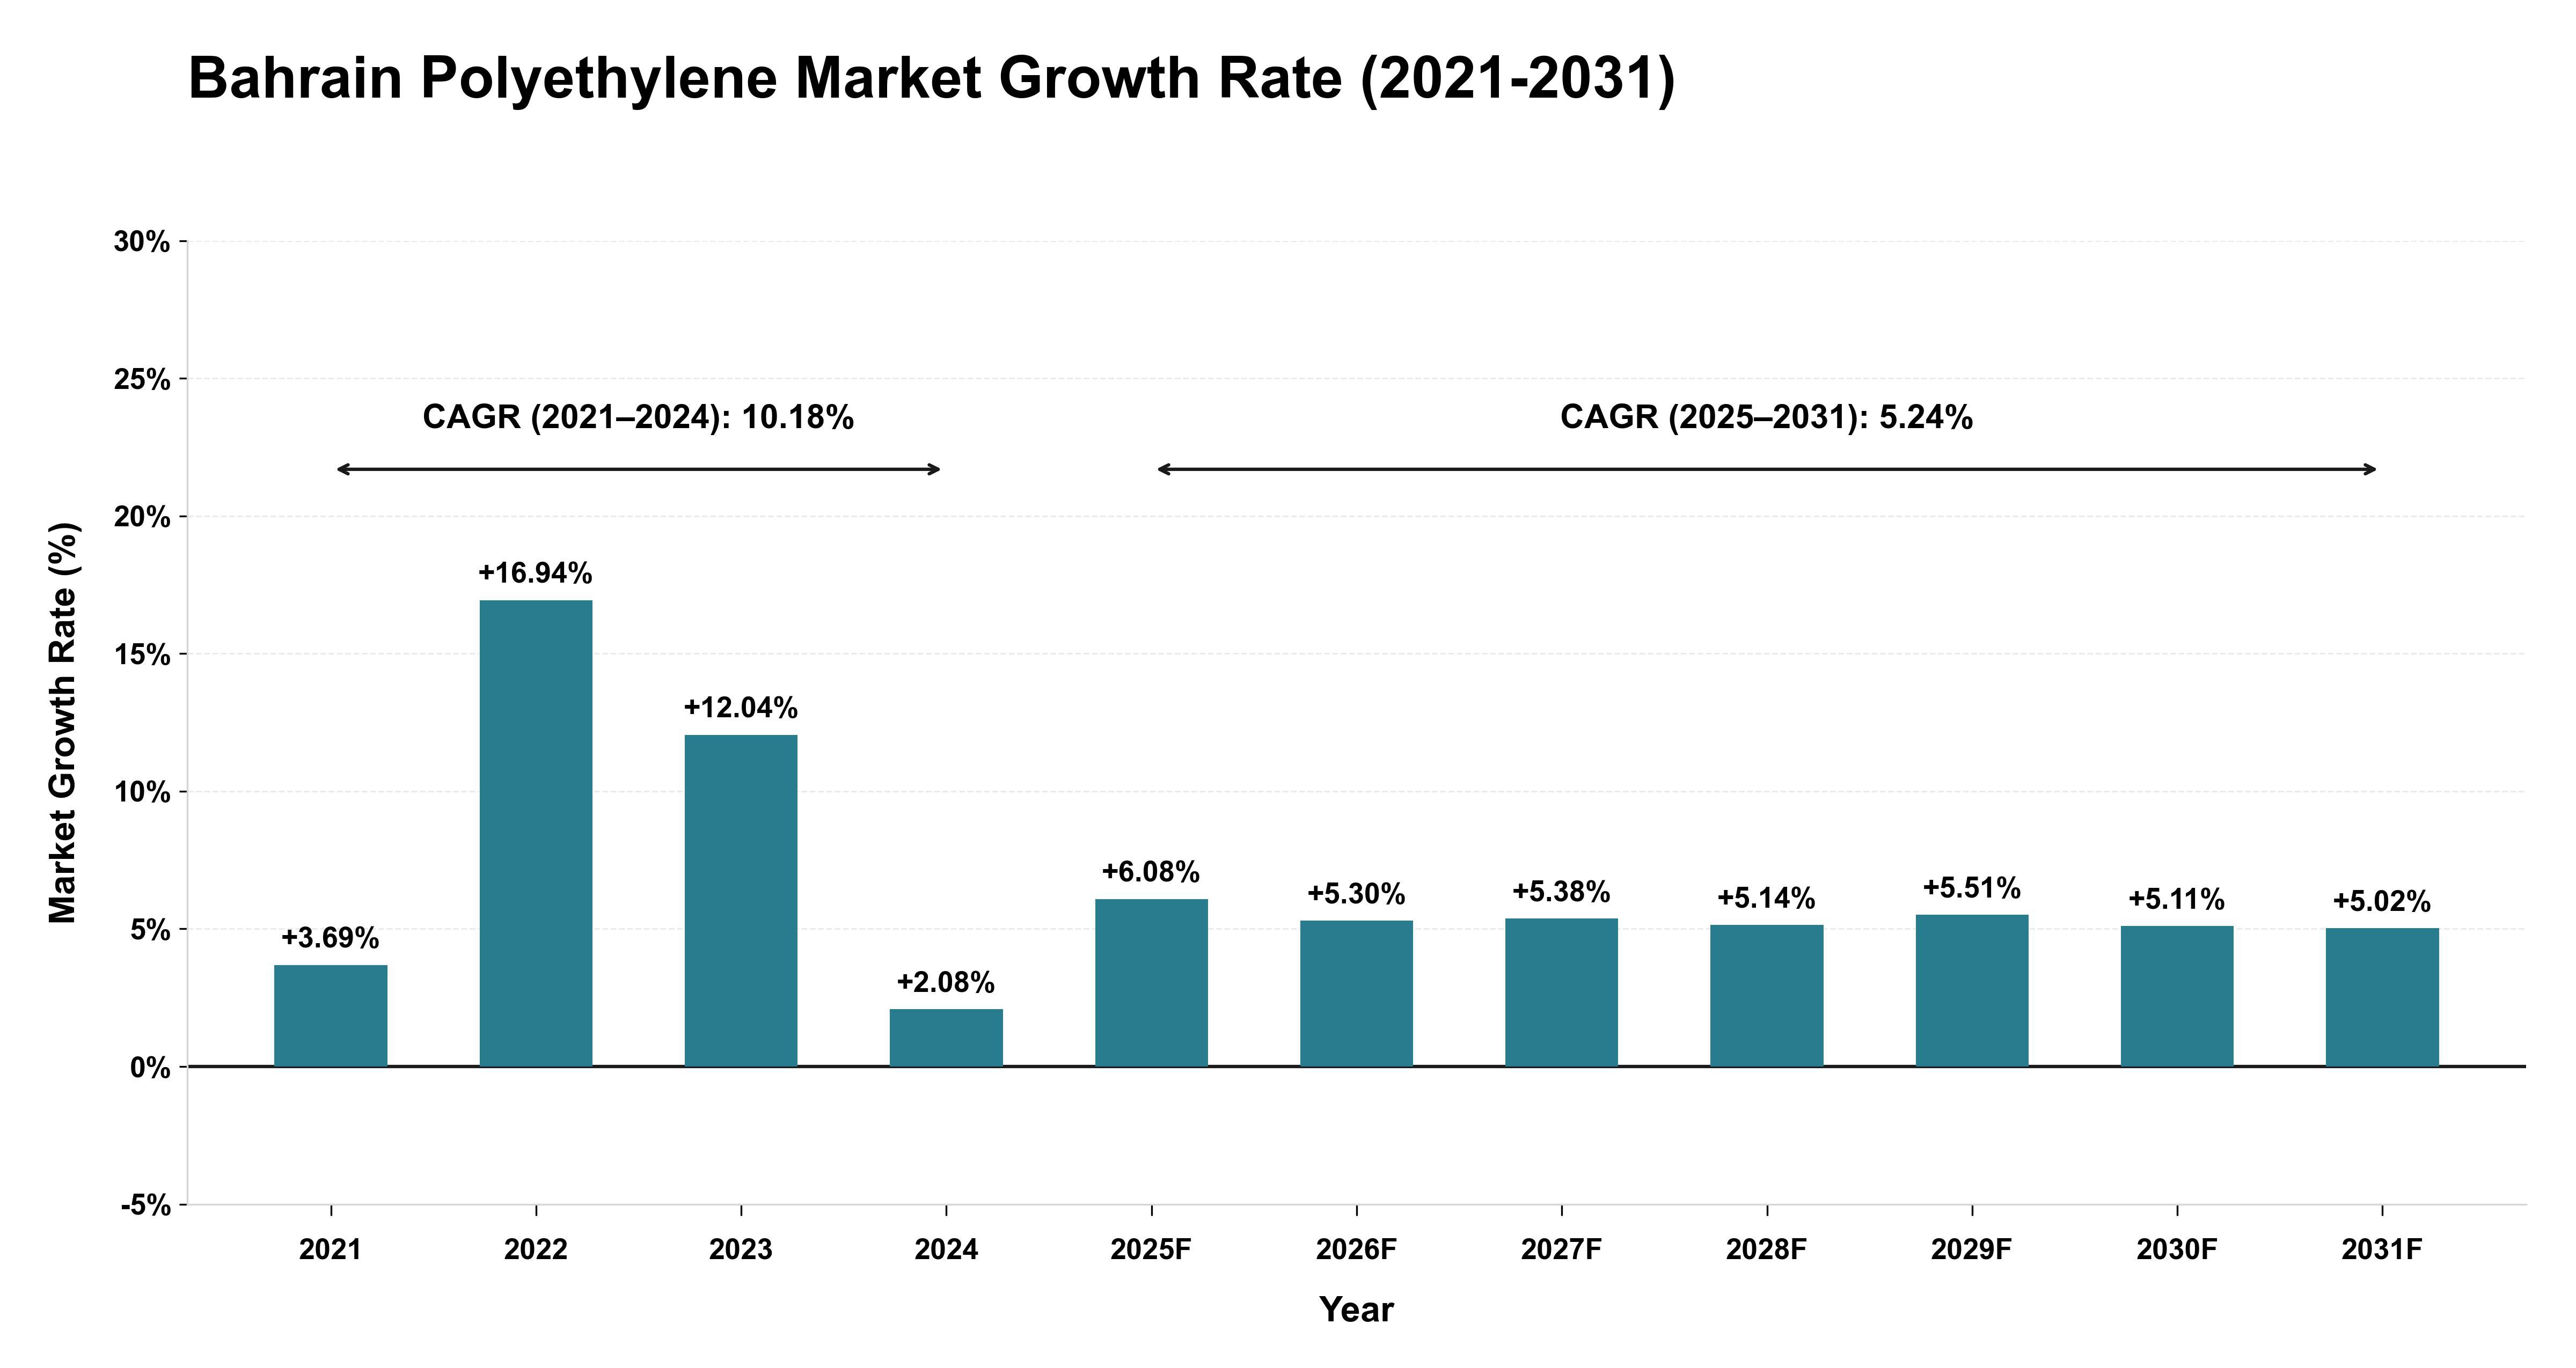This screenshot has width=2576, height=1368.
Task: Select the 2027F bar
Action: point(1561,993)
